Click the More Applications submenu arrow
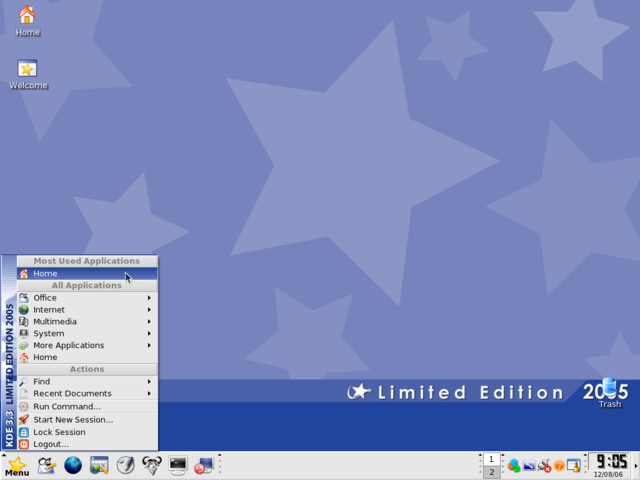This screenshot has width=640, height=480. click(x=149, y=345)
